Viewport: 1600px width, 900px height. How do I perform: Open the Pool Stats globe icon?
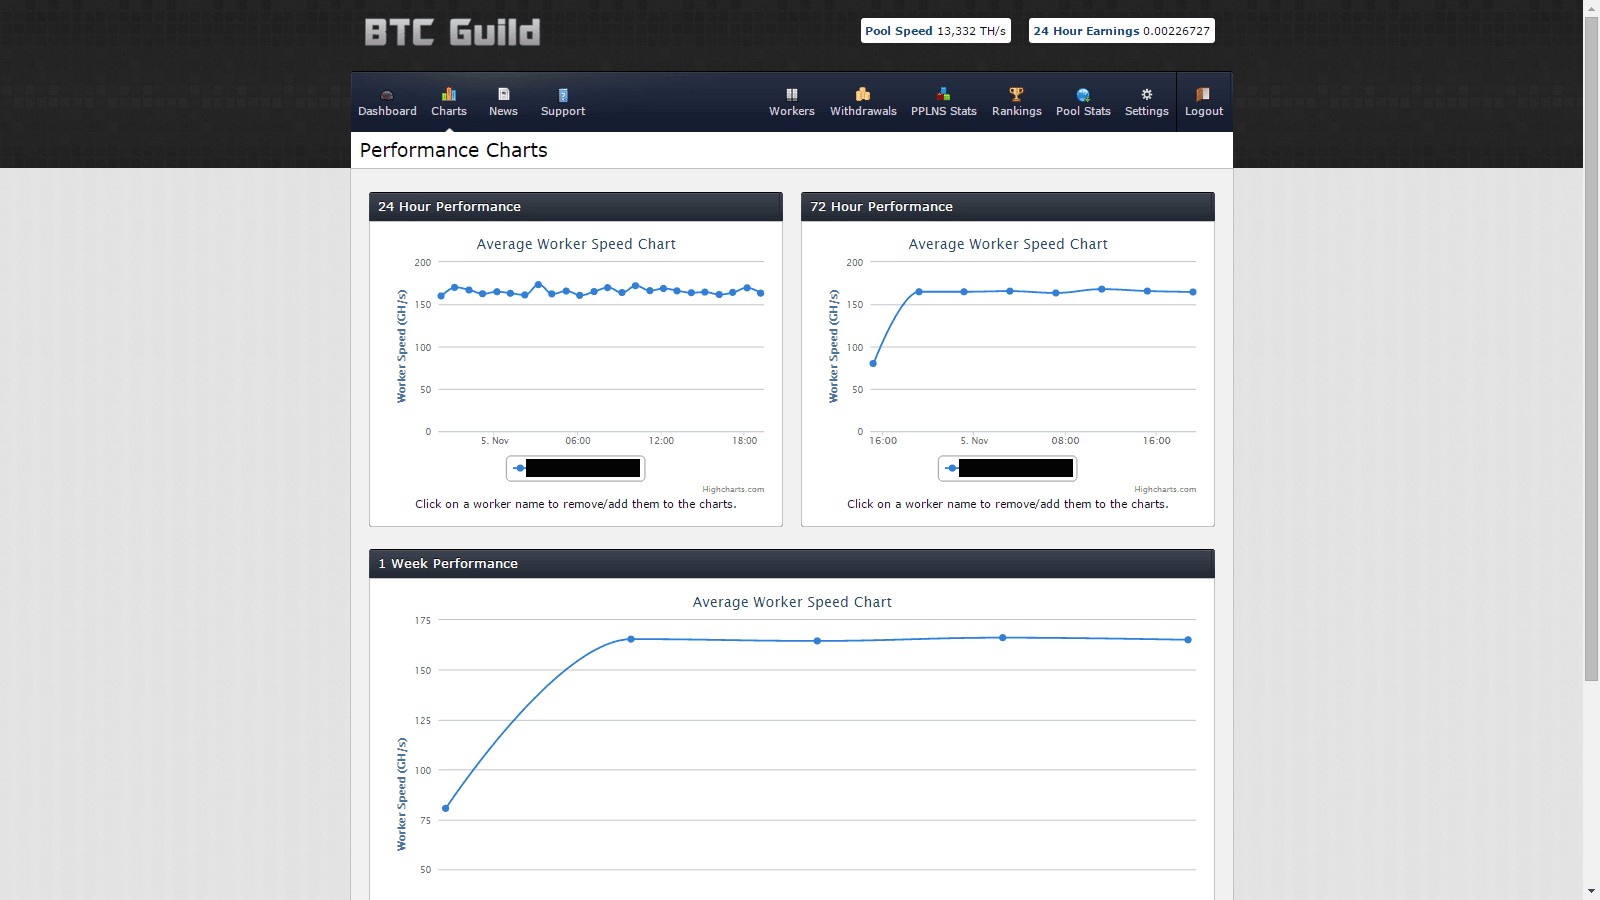point(1083,95)
